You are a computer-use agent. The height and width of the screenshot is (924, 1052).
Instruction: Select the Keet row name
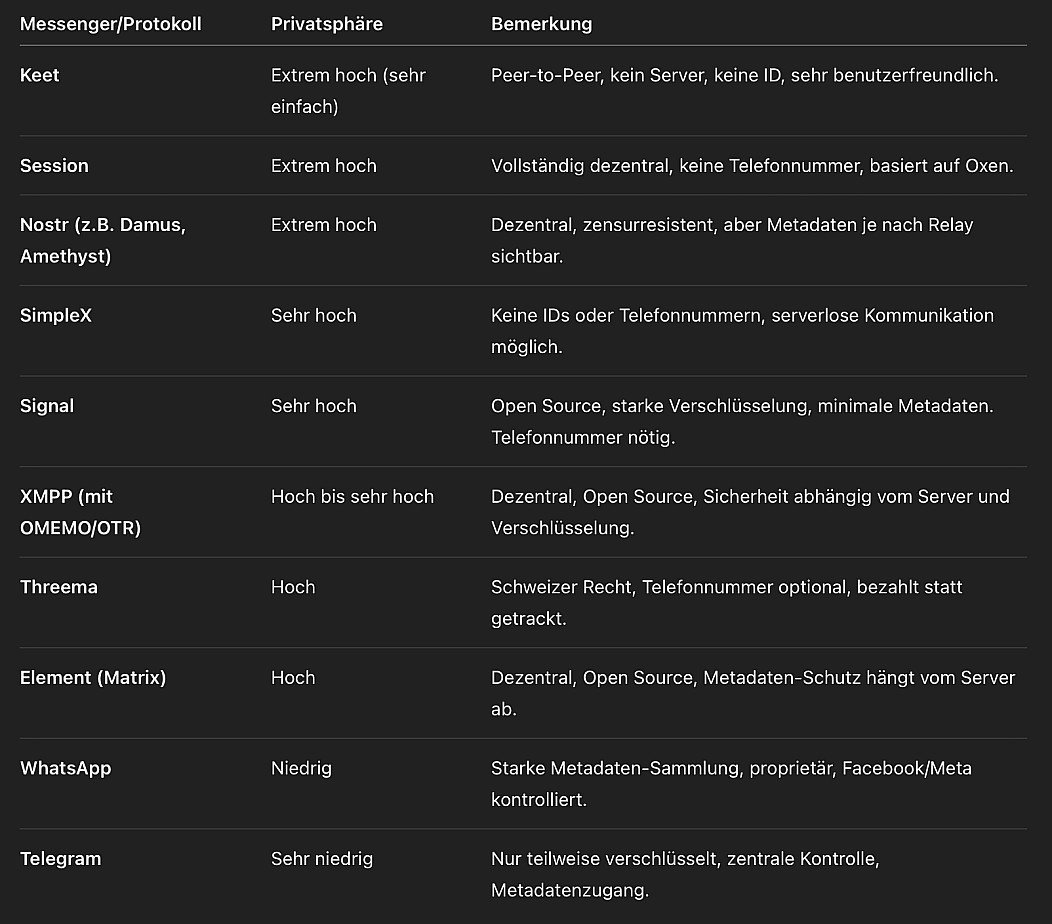pos(40,76)
